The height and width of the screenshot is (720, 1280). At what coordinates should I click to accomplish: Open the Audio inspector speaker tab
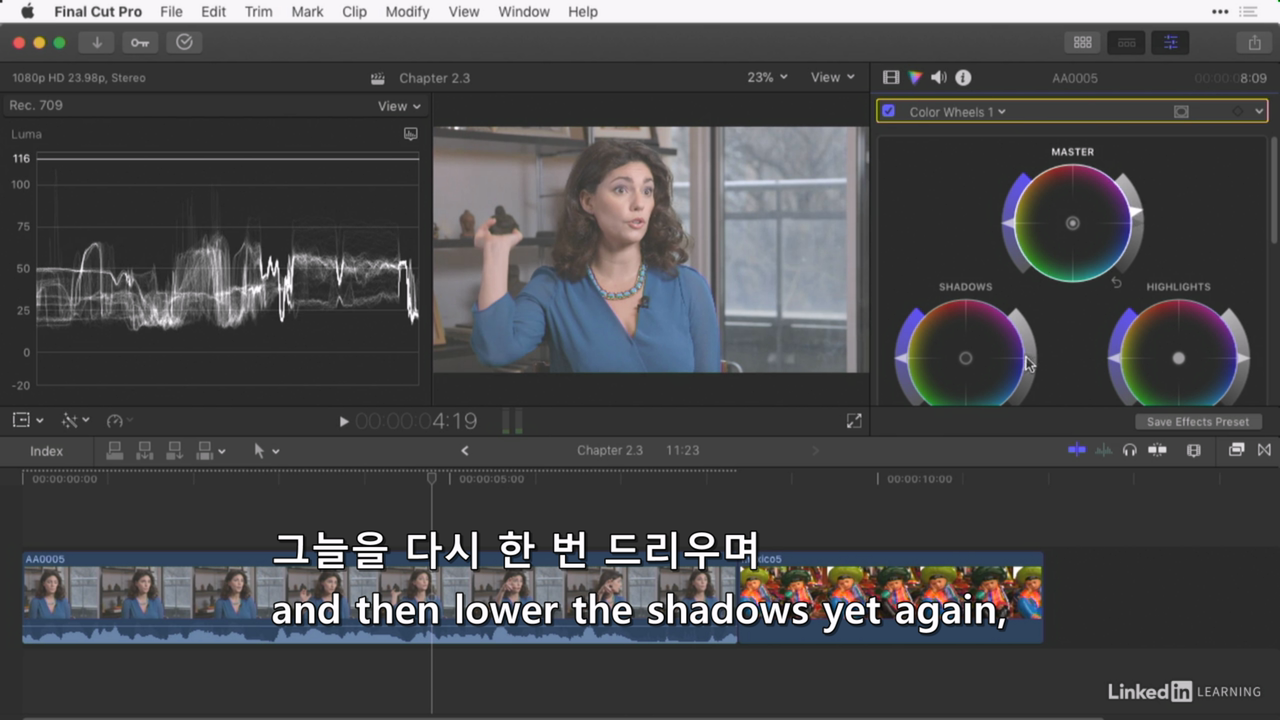[x=938, y=77]
